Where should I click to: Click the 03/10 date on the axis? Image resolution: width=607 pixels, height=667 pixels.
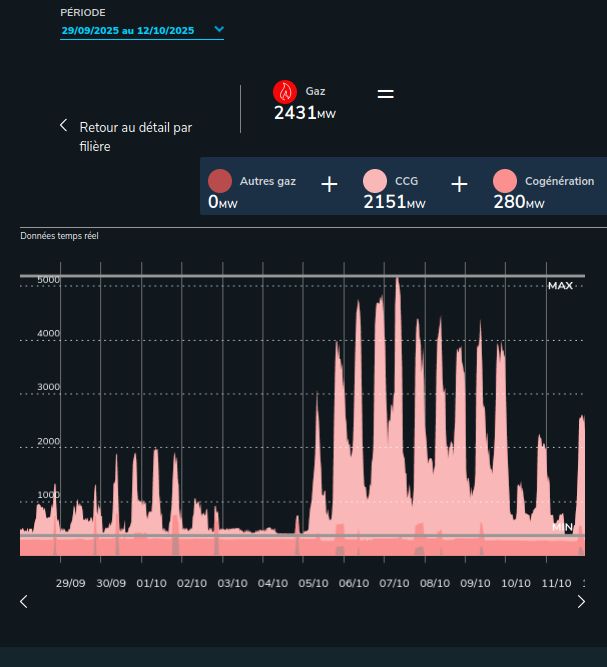[232, 583]
